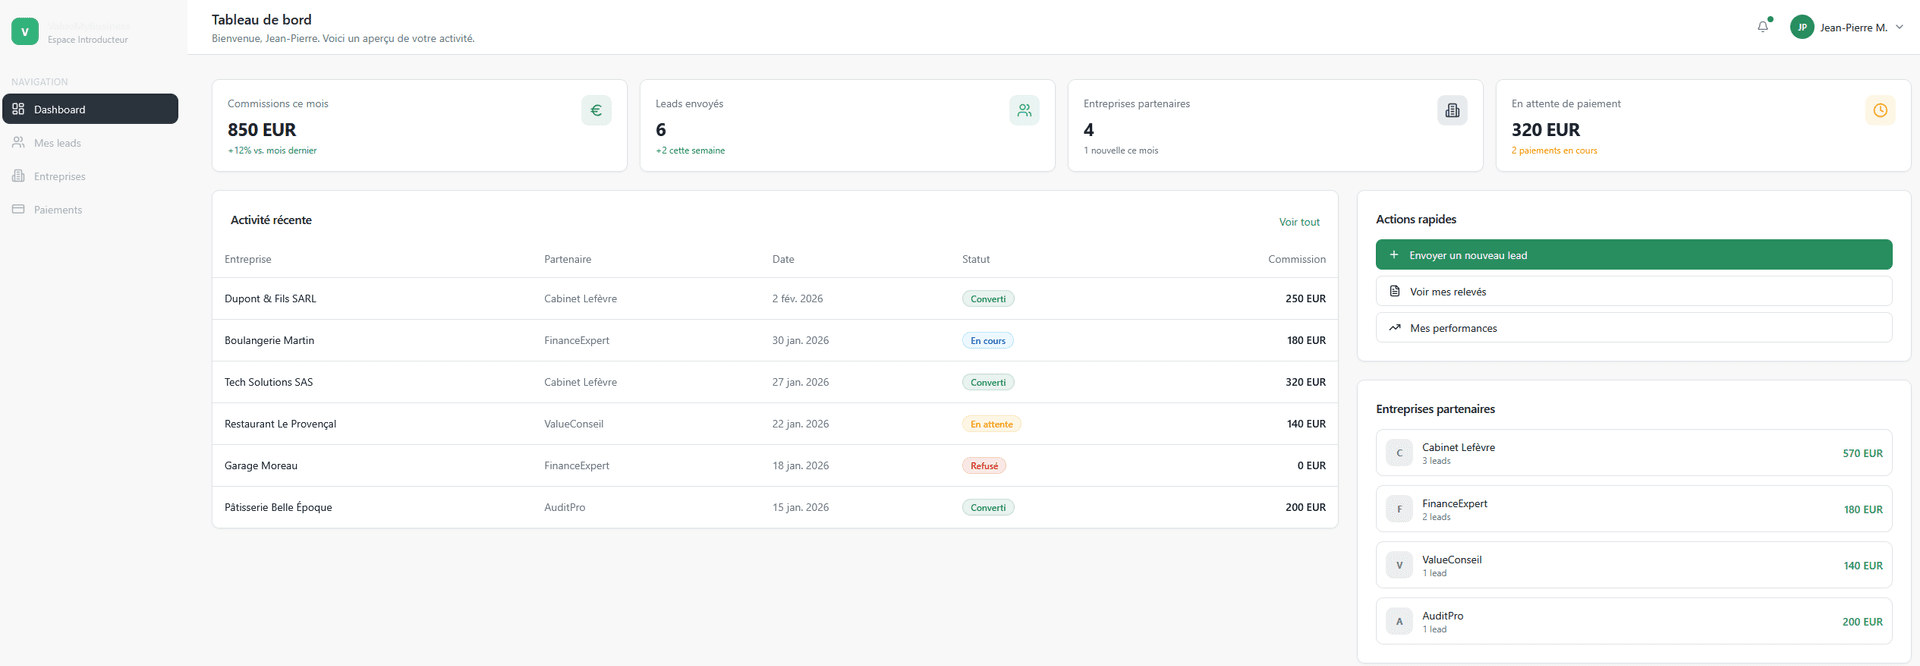Open notifications bell icon
Screen dimensions: 1920x666
(1763, 27)
